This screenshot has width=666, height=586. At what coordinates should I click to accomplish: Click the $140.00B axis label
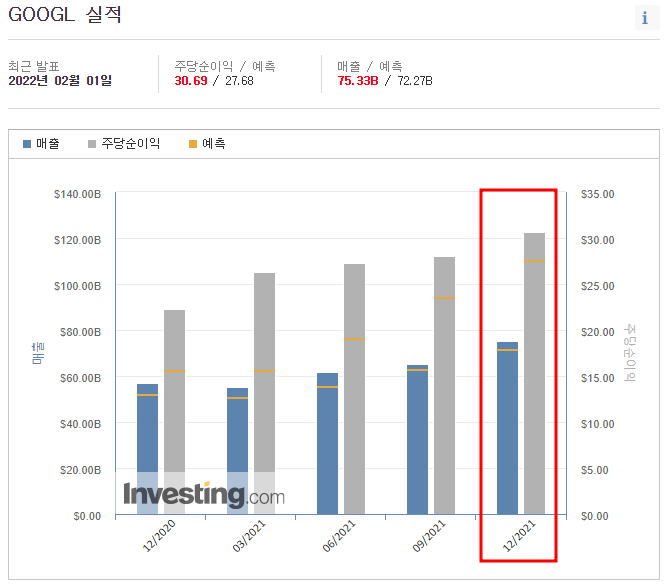point(77,194)
